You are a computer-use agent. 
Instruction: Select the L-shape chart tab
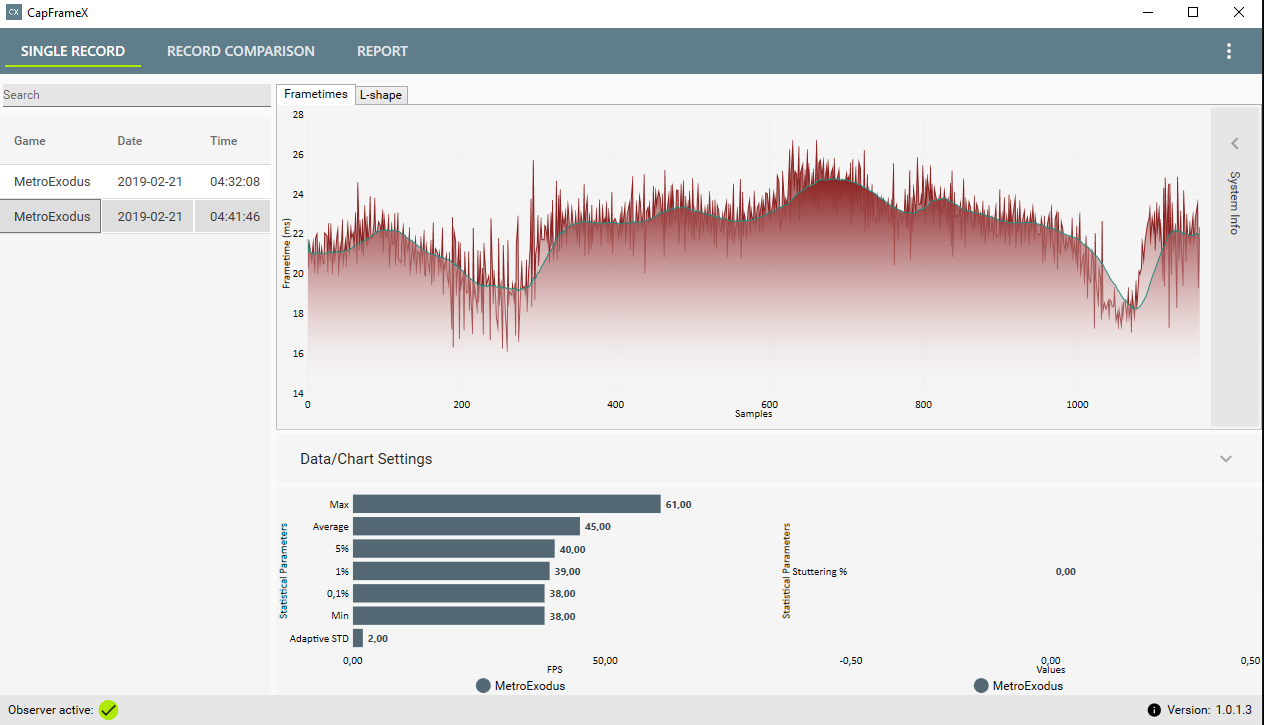(381, 95)
